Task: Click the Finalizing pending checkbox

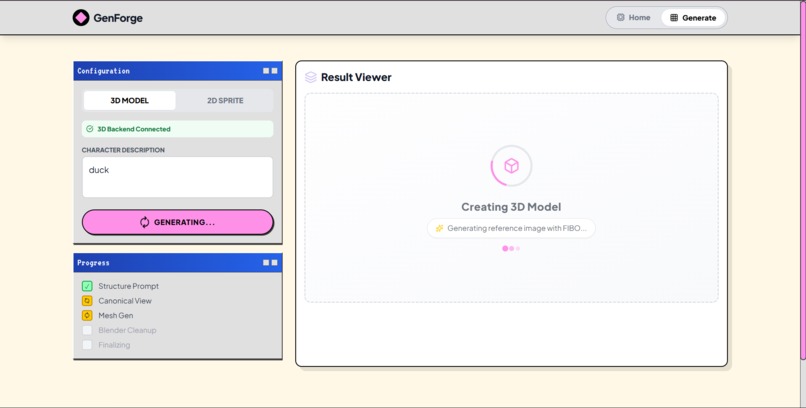Action: tap(87, 345)
